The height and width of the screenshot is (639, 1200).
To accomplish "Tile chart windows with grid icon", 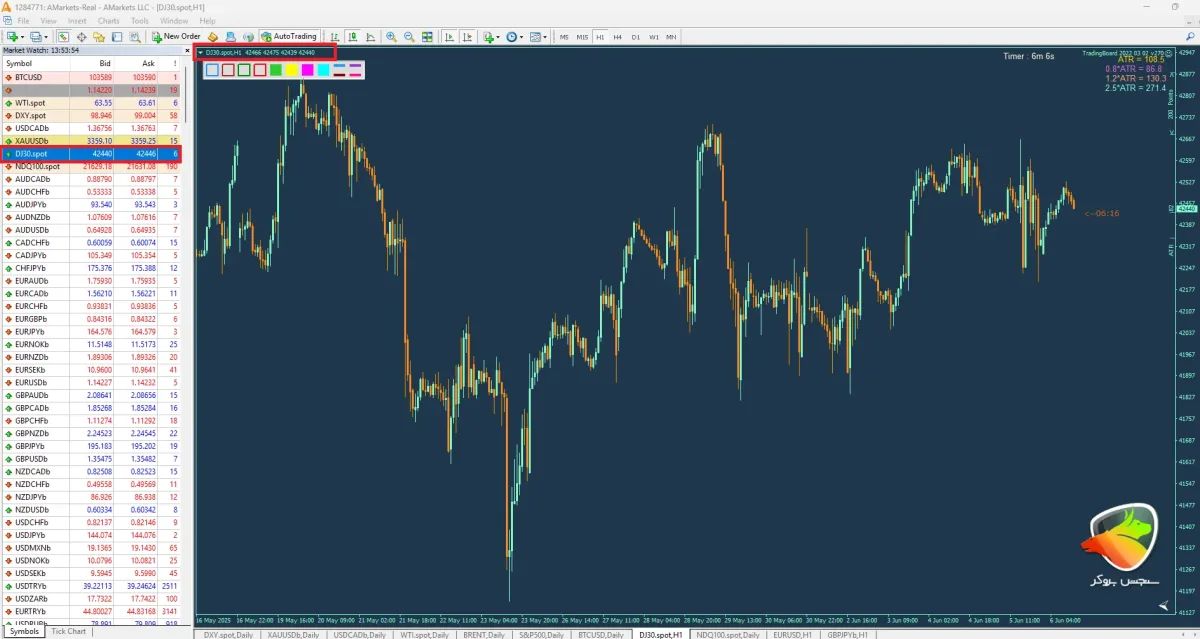I will pos(427,36).
